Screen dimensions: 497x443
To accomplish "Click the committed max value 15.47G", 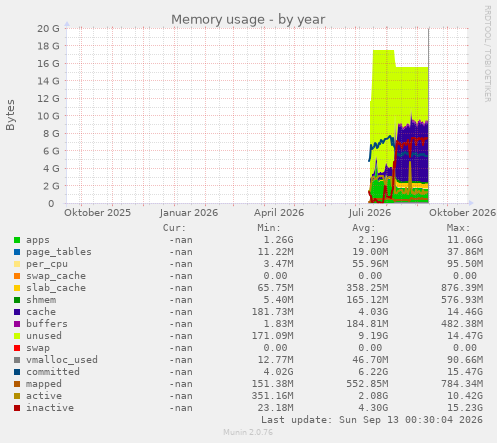I will [x=465, y=372].
